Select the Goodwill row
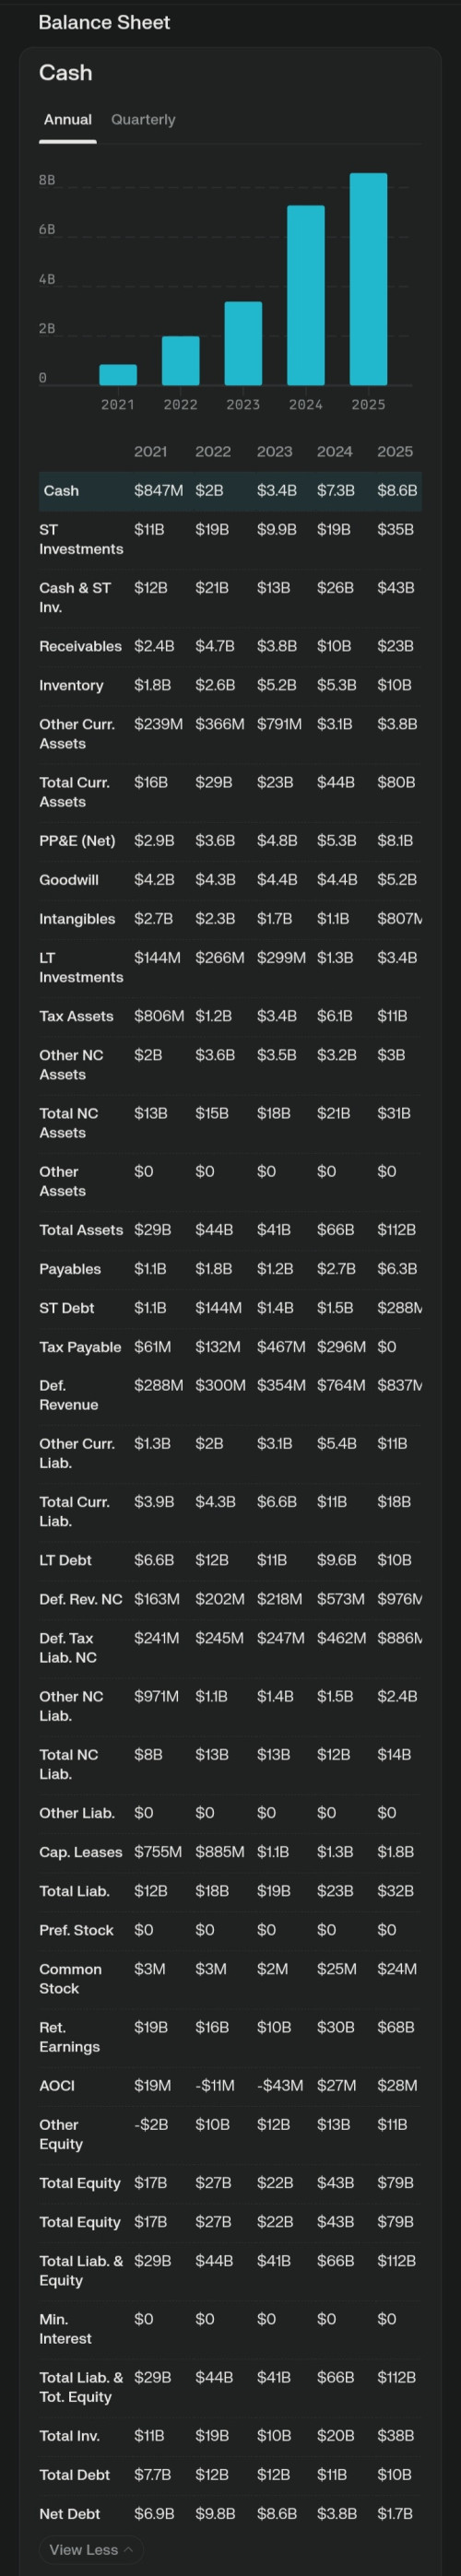Image resolution: width=461 pixels, height=2576 pixels. [230, 879]
